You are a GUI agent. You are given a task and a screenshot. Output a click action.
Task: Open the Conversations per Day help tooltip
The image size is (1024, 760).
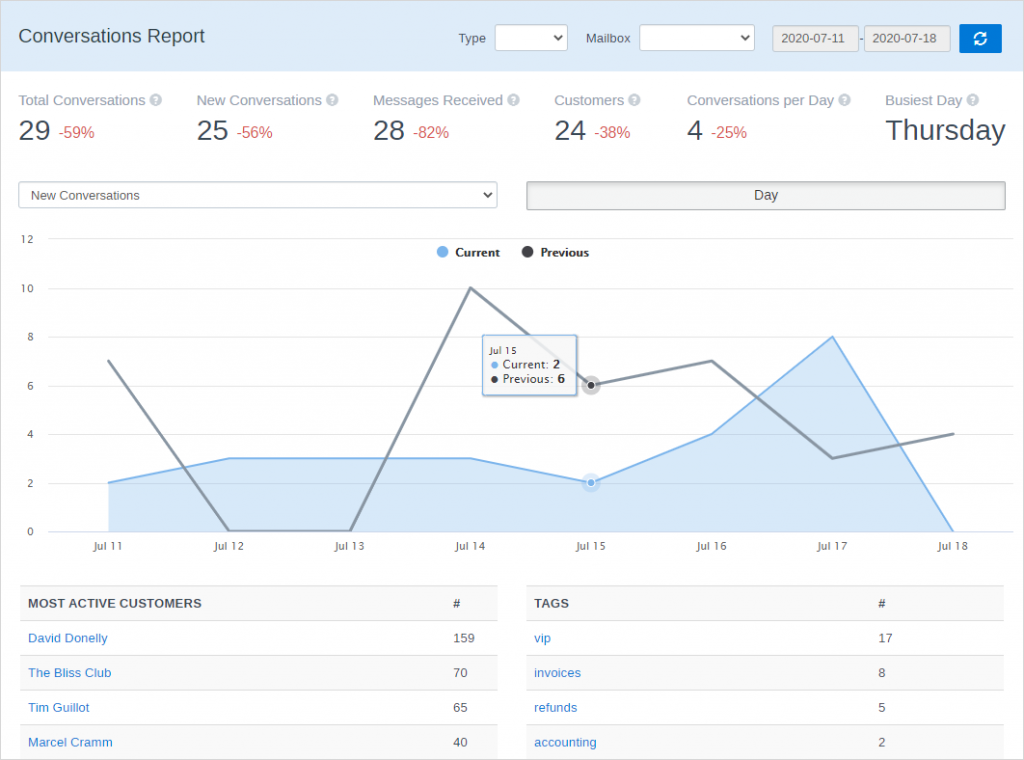tap(843, 100)
